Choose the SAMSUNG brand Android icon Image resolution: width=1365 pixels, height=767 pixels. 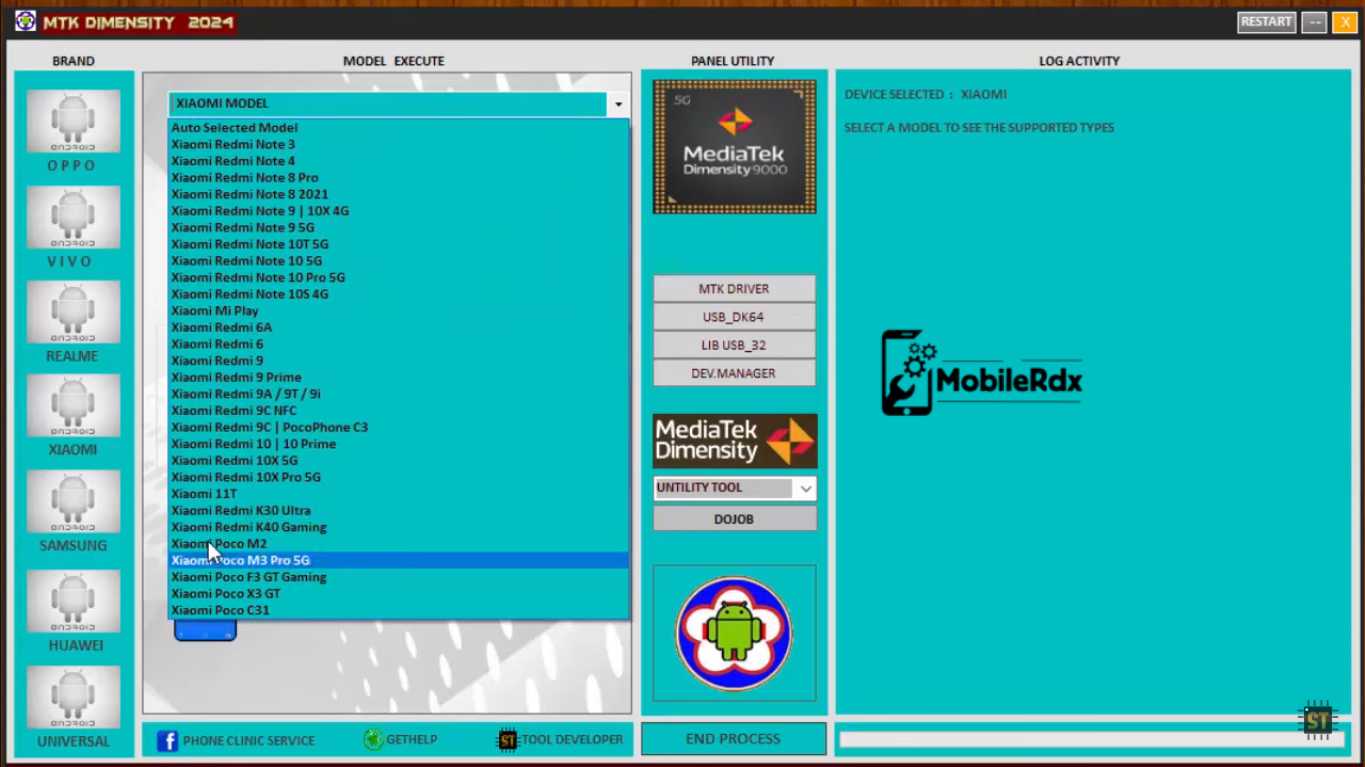[73, 502]
